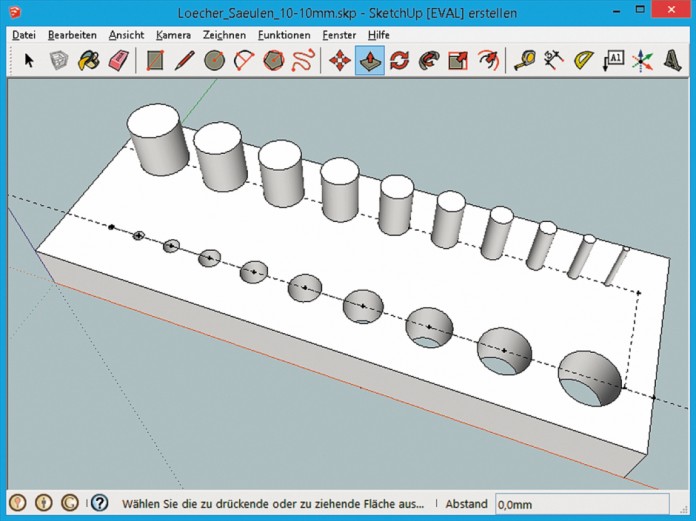696x521 pixels.
Task: Open the Fenster menu
Action: 339,35
